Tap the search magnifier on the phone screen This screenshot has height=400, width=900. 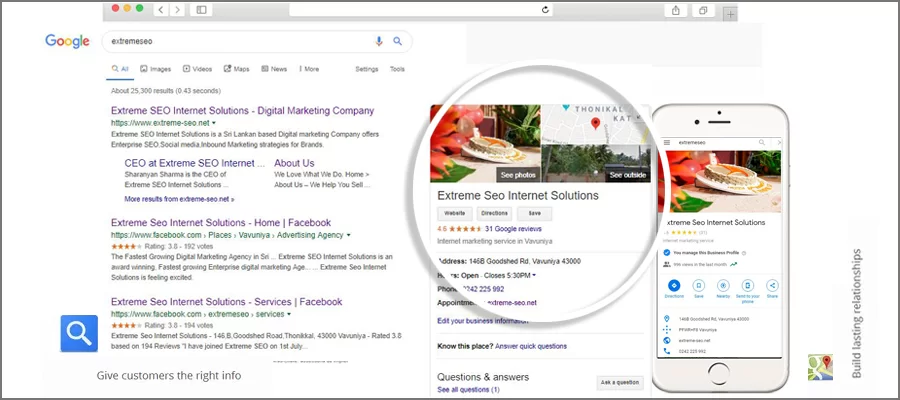(762, 142)
